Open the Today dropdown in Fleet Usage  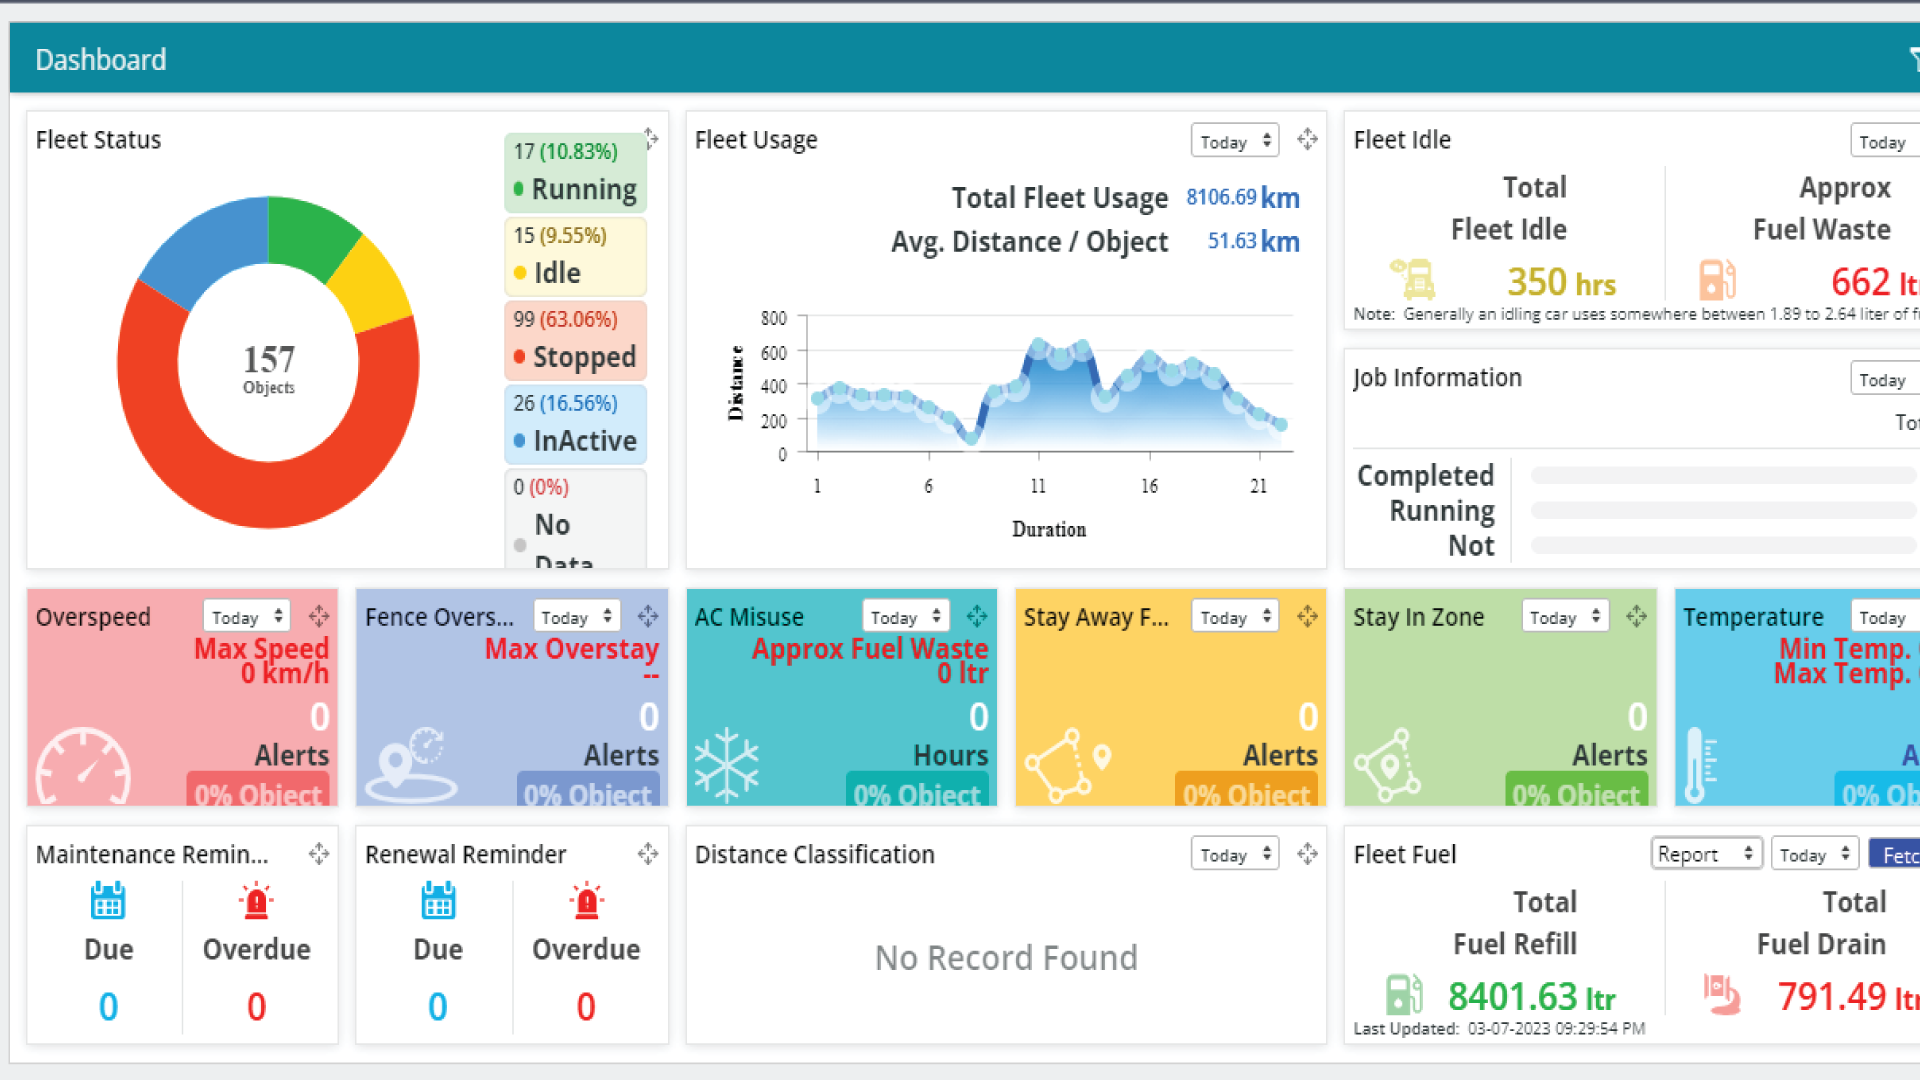point(1235,141)
